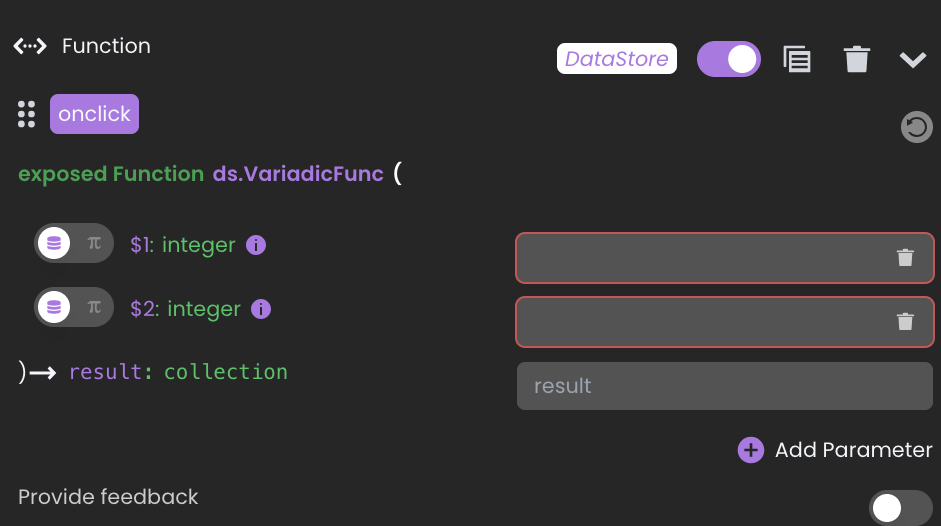Grab the six-dot drag handle icon
941x526 pixels.
[26, 114]
